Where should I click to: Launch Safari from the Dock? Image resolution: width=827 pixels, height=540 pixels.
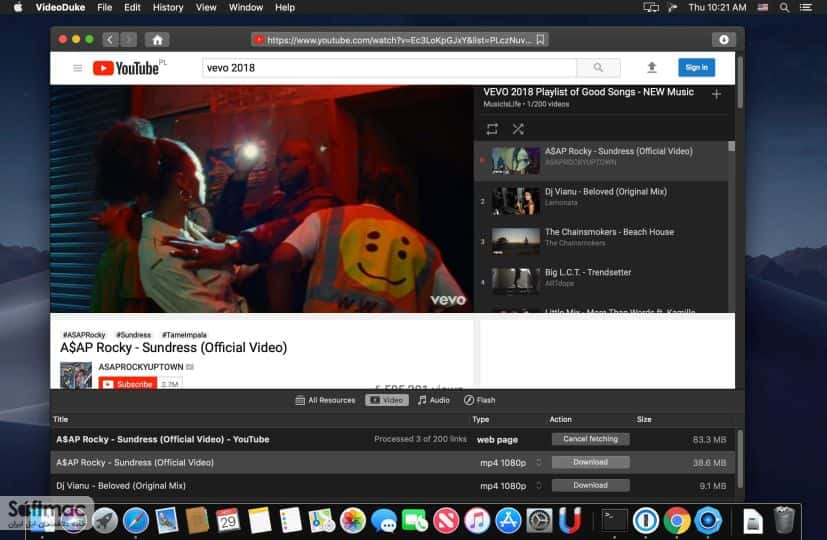point(136,520)
